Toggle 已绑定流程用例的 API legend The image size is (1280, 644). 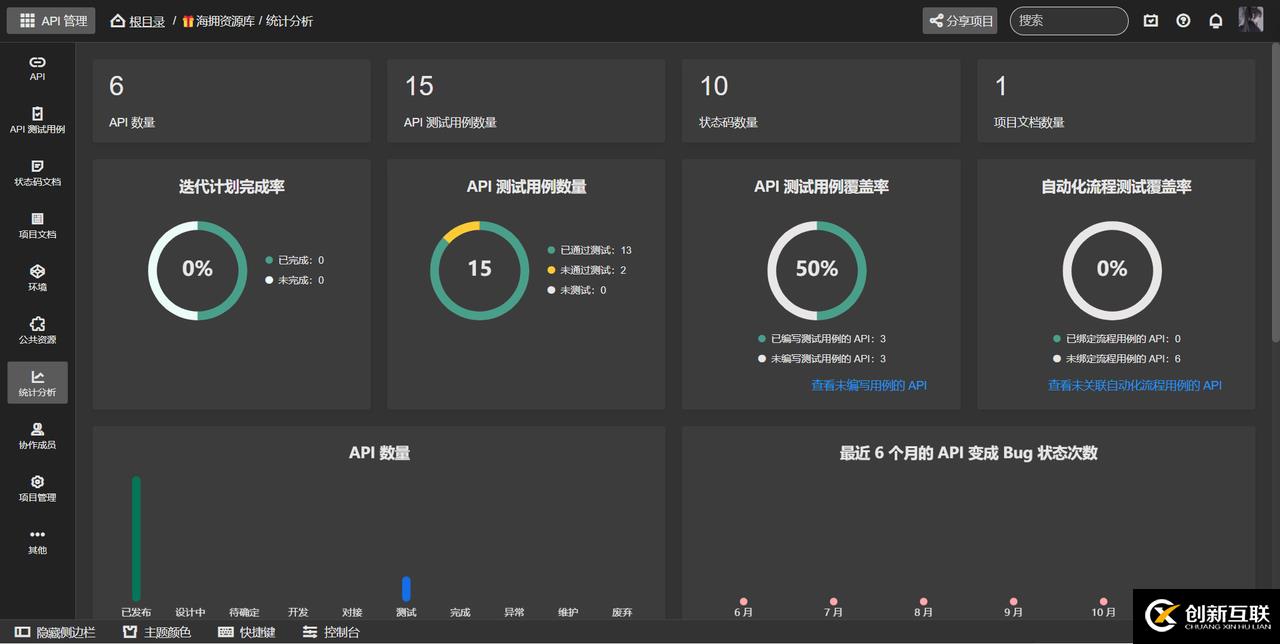pyautogui.click(x=1117, y=339)
